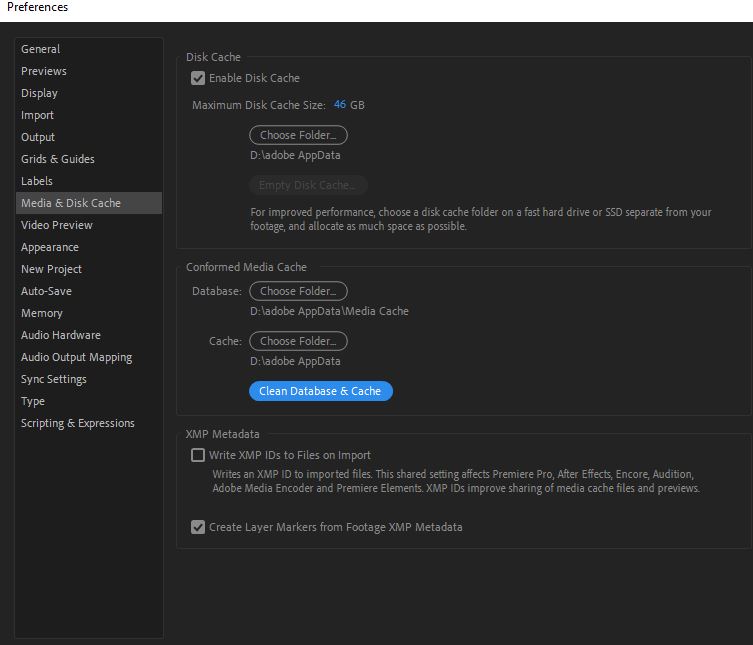Toggle the Enable Disk Cache checkbox
This screenshot has width=753, height=645.
coord(198,78)
